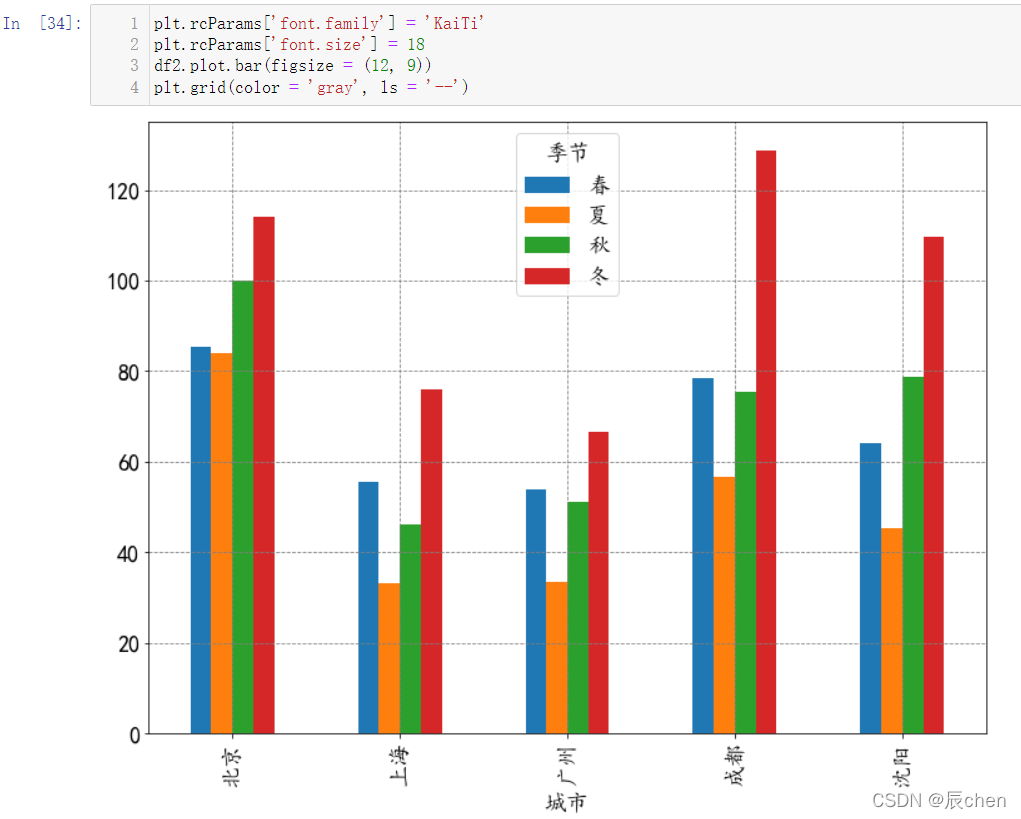The width and height of the screenshot is (1021, 819).
Task: Click the blue spring bar for 广州
Action: tap(536, 611)
